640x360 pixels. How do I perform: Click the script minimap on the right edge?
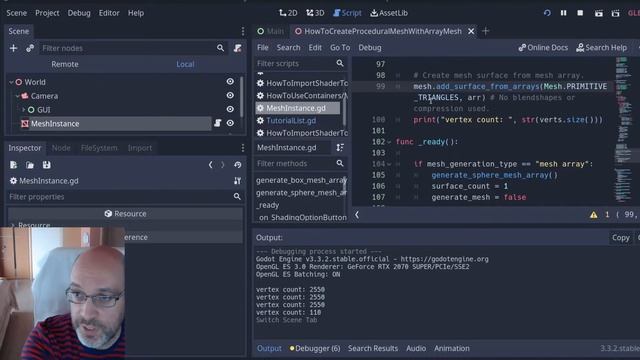(623, 131)
